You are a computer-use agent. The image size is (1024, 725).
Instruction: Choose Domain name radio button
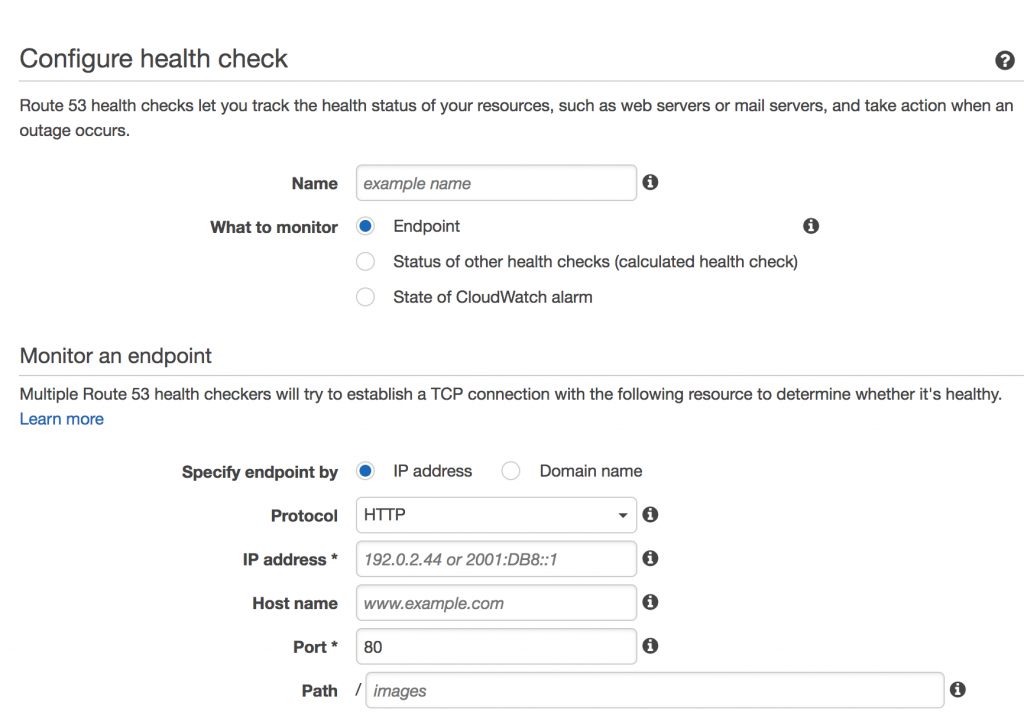coord(511,471)
